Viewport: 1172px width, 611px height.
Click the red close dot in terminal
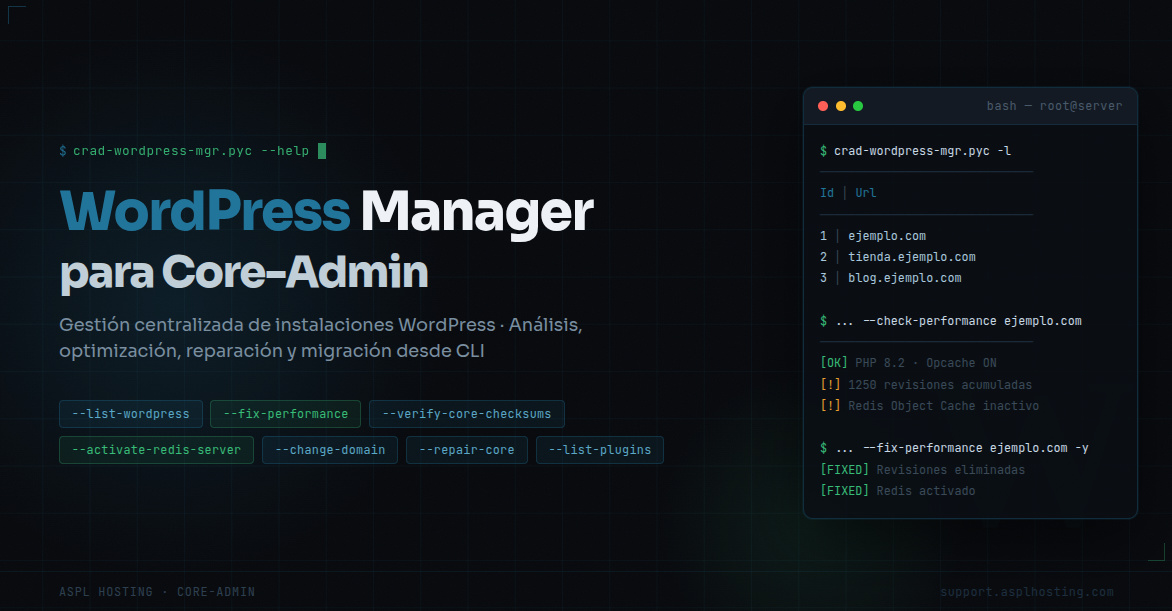point(823,106)
